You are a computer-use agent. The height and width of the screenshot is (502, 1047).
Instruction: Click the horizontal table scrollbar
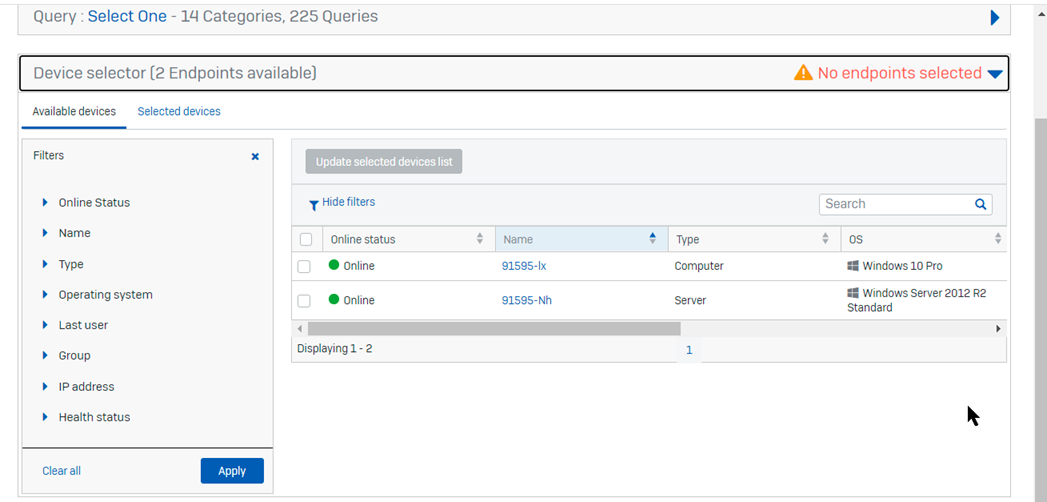(494, 329)
